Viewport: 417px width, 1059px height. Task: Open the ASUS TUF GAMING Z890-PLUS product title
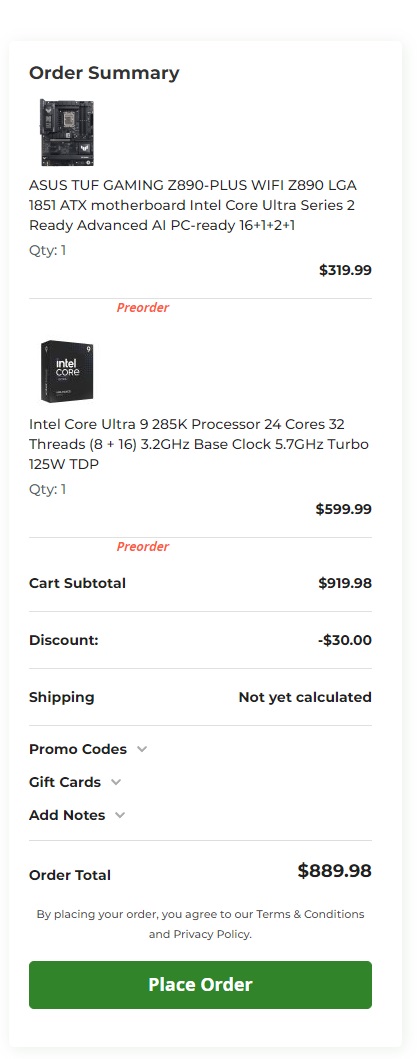pyautogui.click(x=193, y=205)
